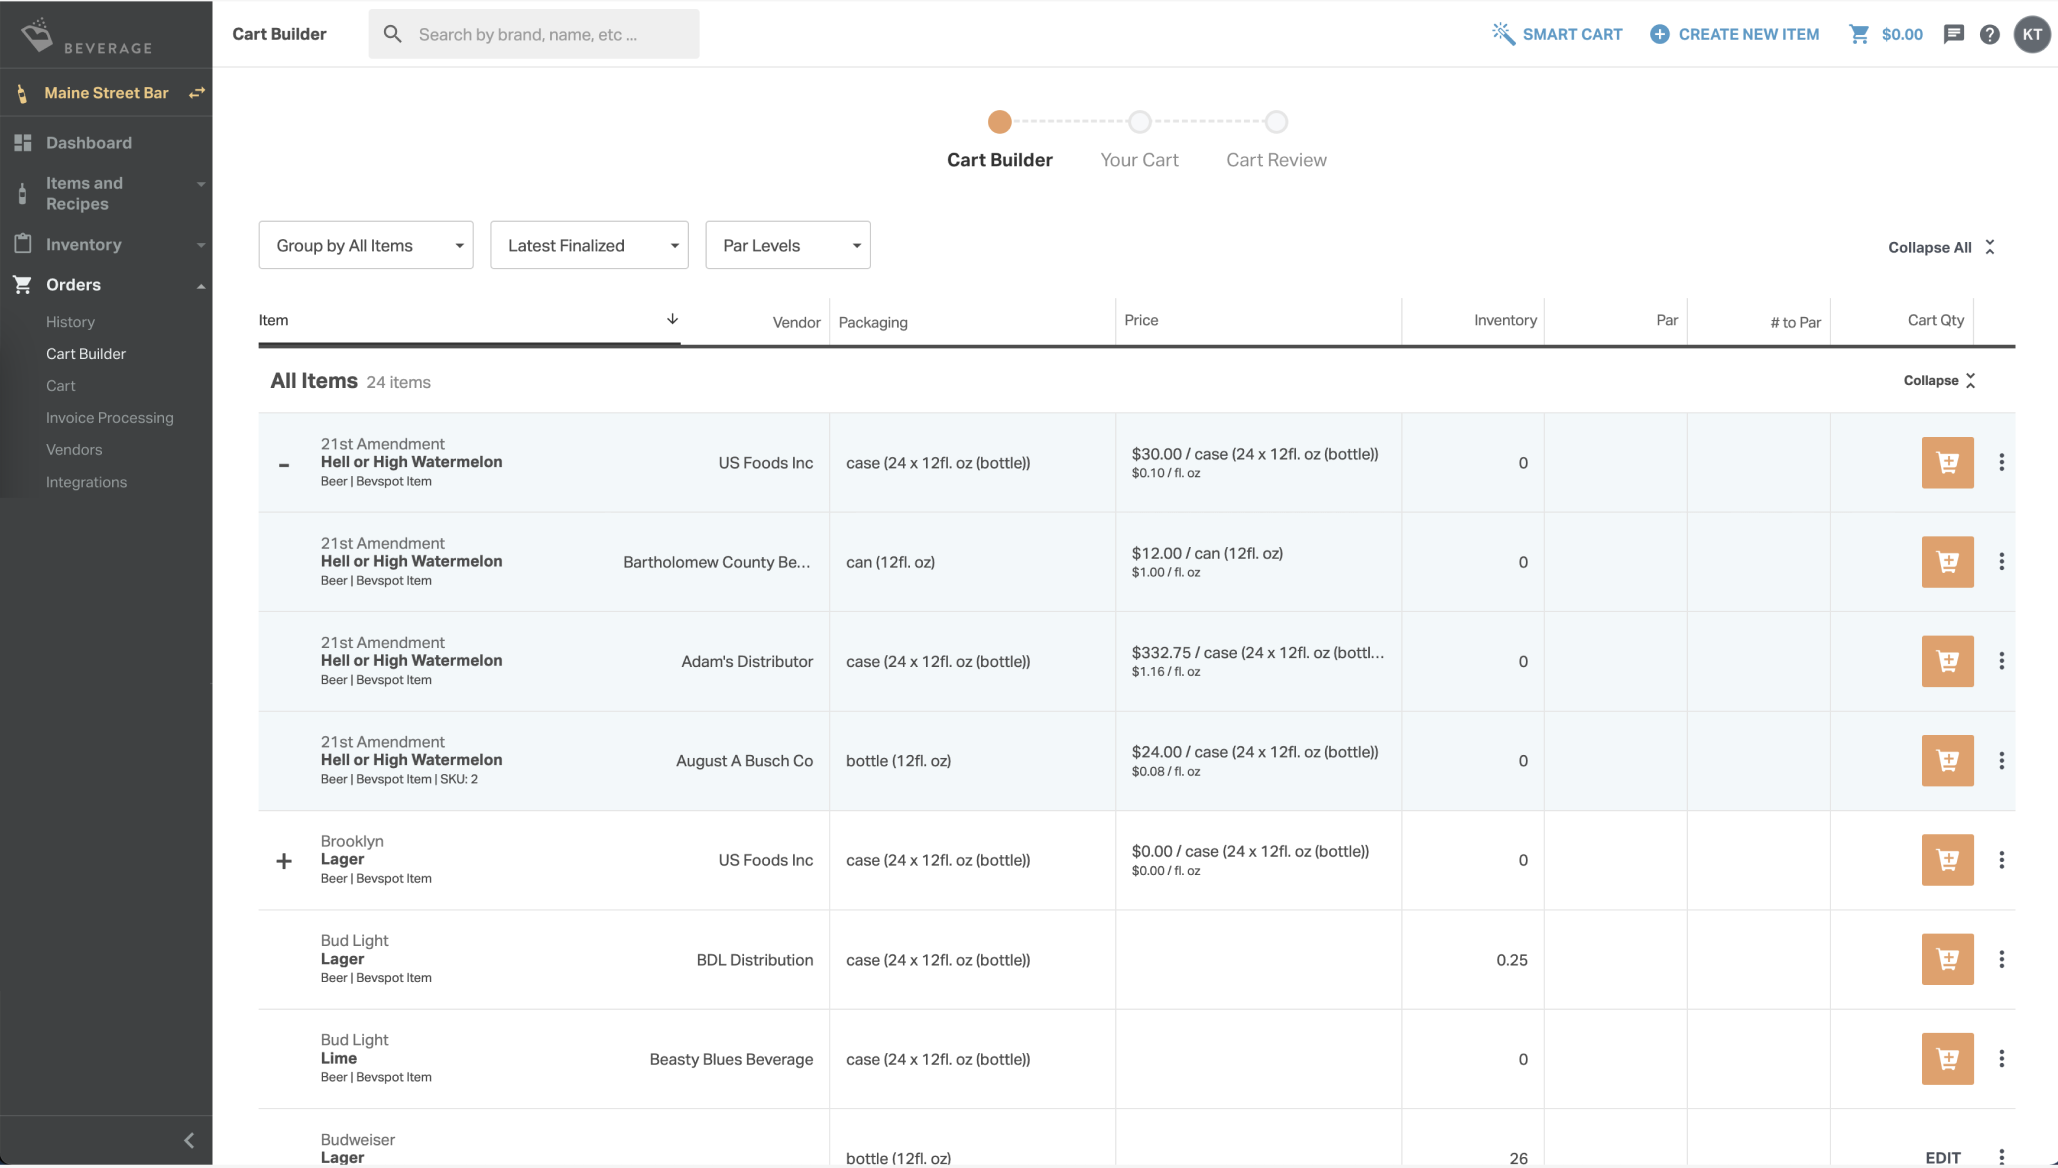Open more options for Bud Light Lime row

coord(2001,1059)
